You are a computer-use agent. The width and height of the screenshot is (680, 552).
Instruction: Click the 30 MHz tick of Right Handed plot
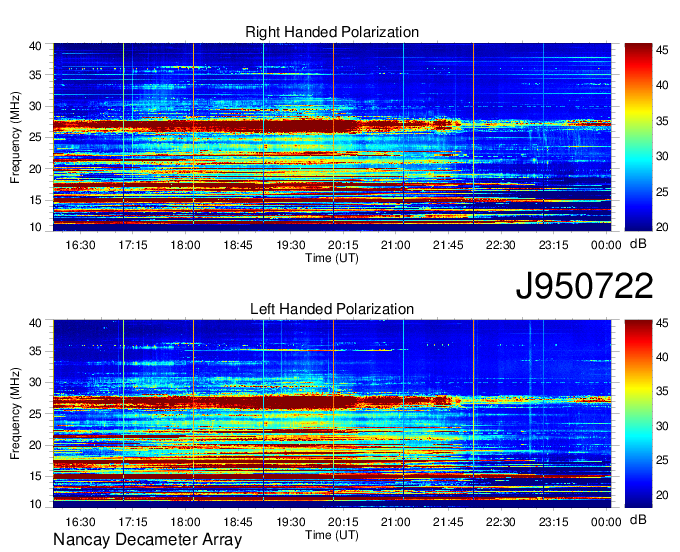[35, 106]
